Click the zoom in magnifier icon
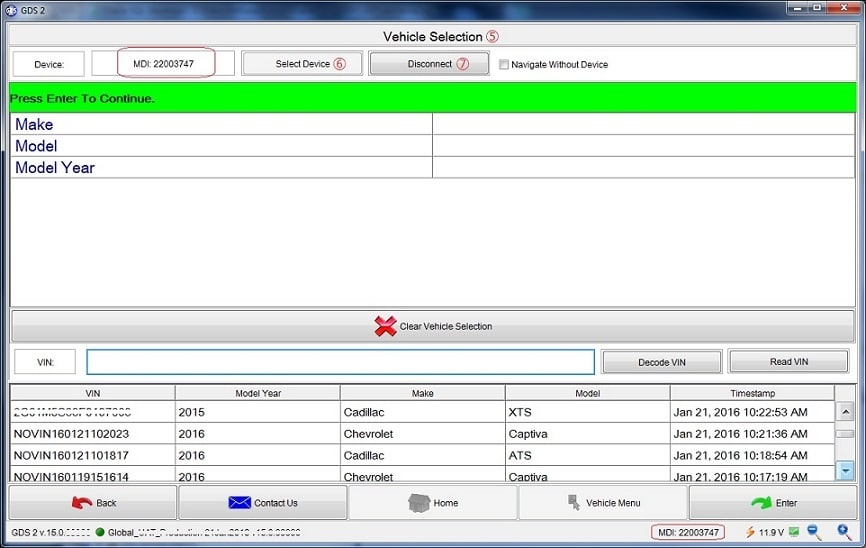This screenshot has width=866, height=548. (x=844, y=532)
